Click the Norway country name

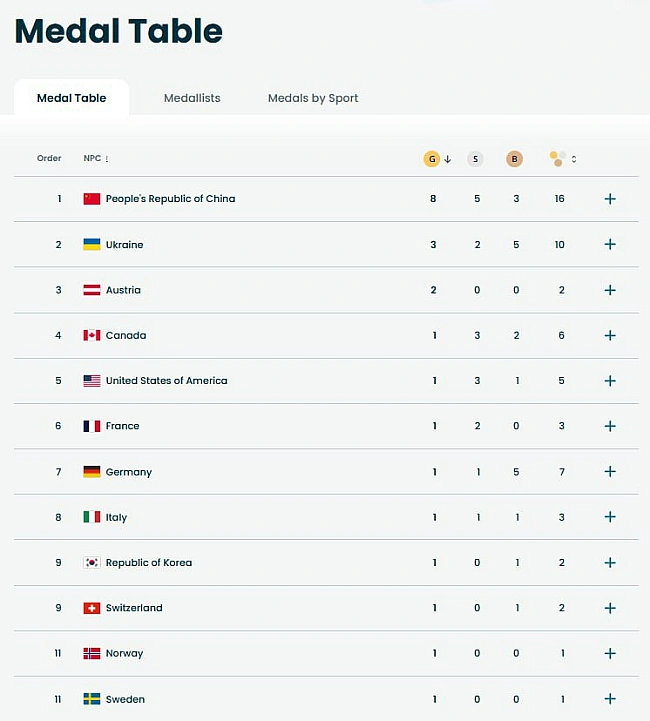coord(124,654)
